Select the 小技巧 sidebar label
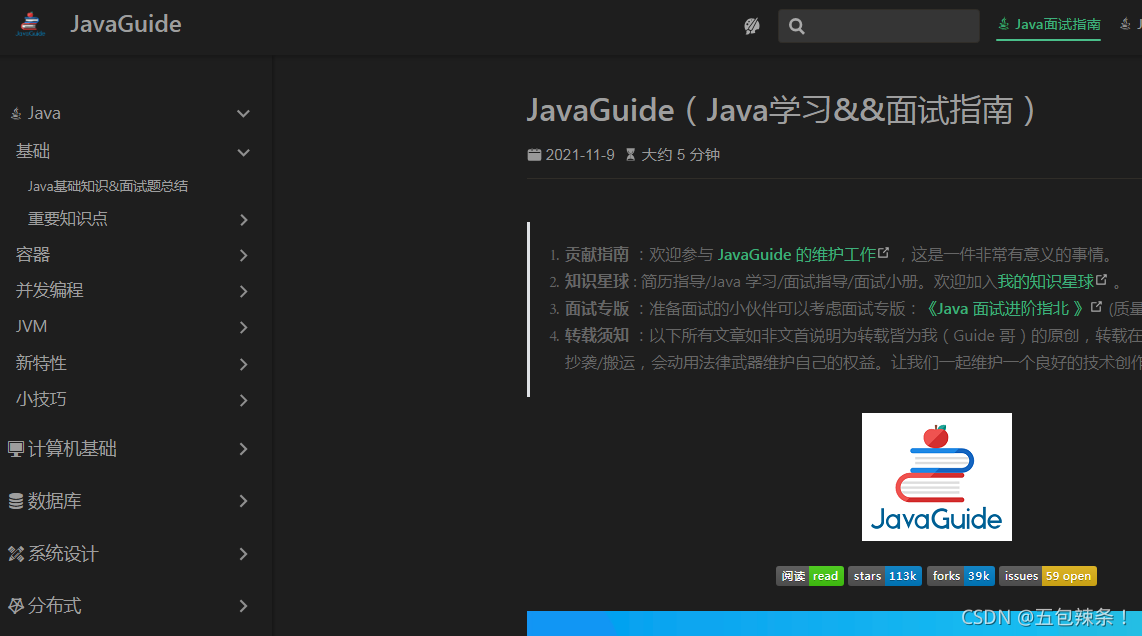Viewport: 1142px width, 636px height. pos(41,399)
